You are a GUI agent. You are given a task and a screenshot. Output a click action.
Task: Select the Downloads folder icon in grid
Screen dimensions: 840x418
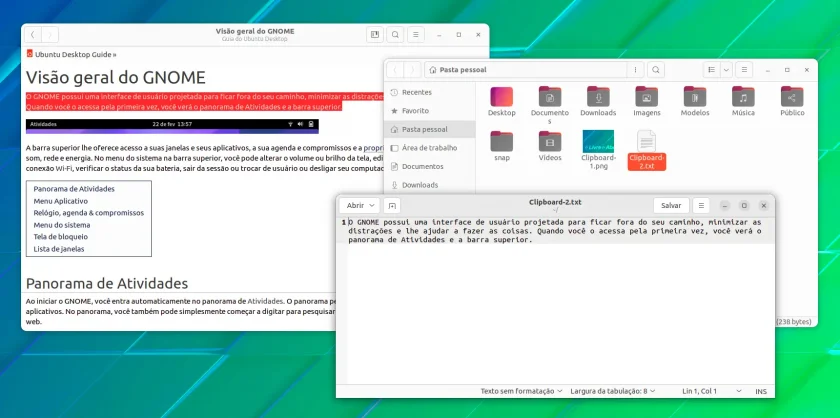[x=598, y=96]
